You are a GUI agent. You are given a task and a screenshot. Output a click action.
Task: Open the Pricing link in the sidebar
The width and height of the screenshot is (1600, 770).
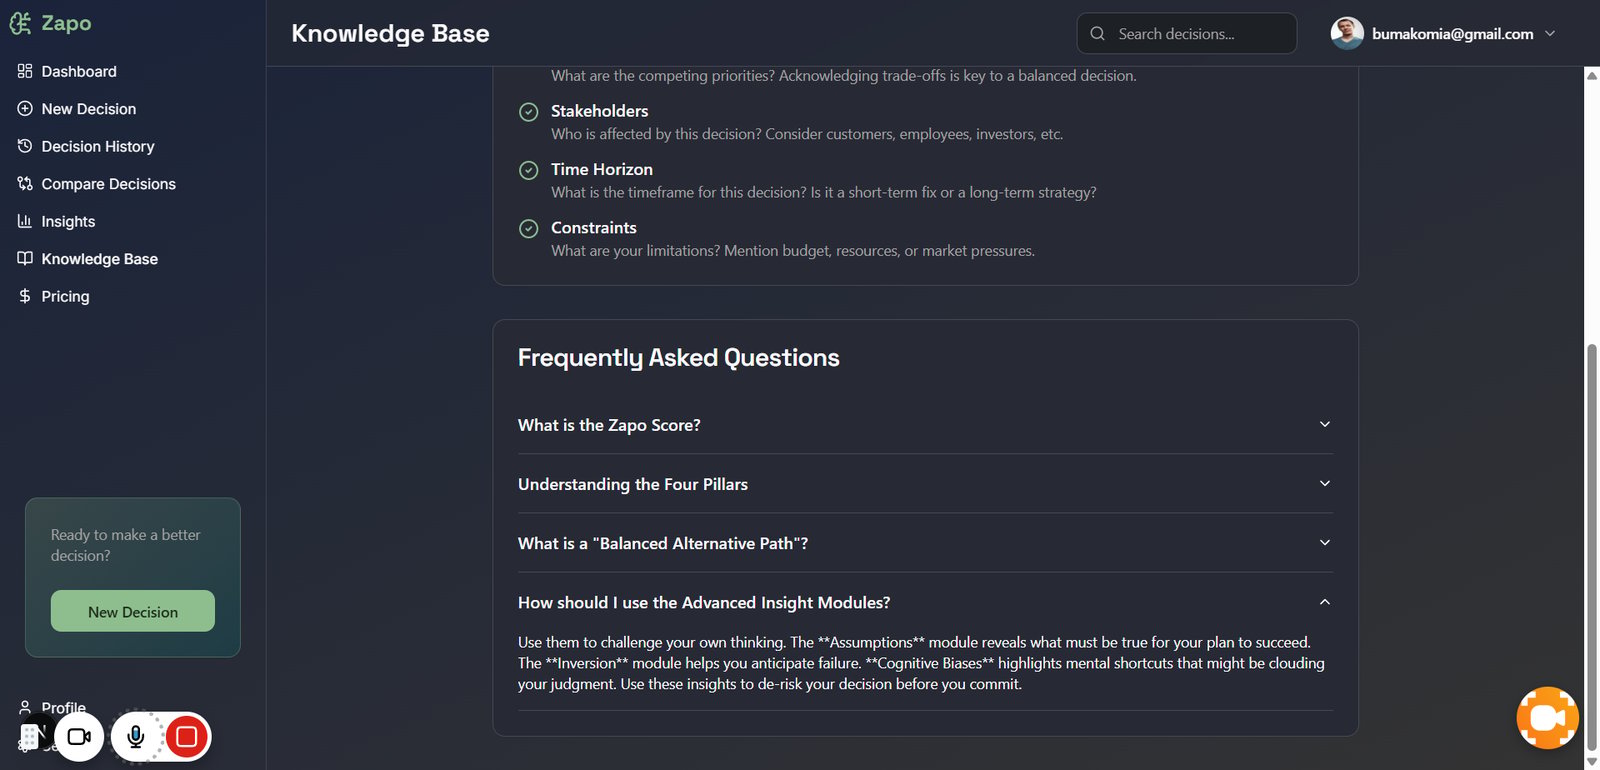click(65, 296)
